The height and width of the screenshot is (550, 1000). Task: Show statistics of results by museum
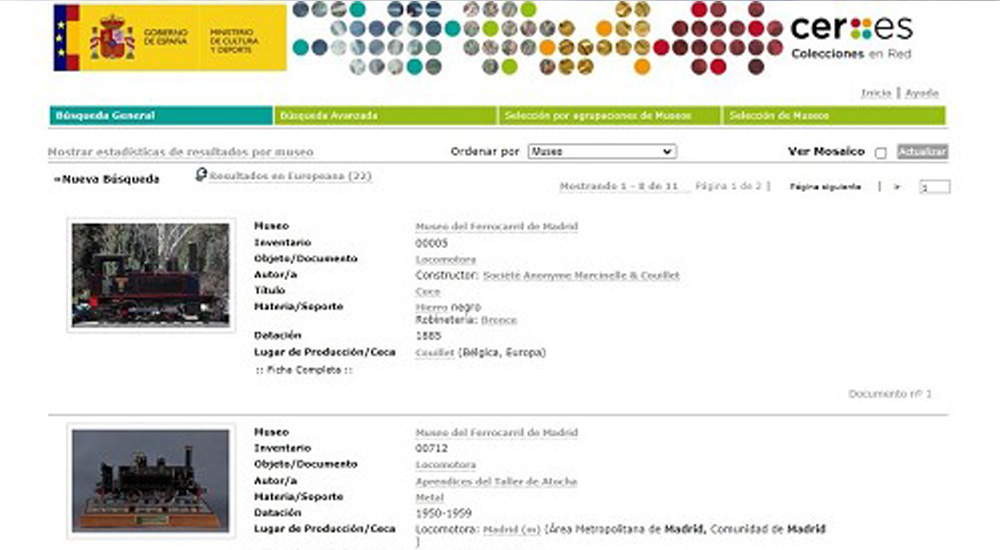(x=180, y=153)
